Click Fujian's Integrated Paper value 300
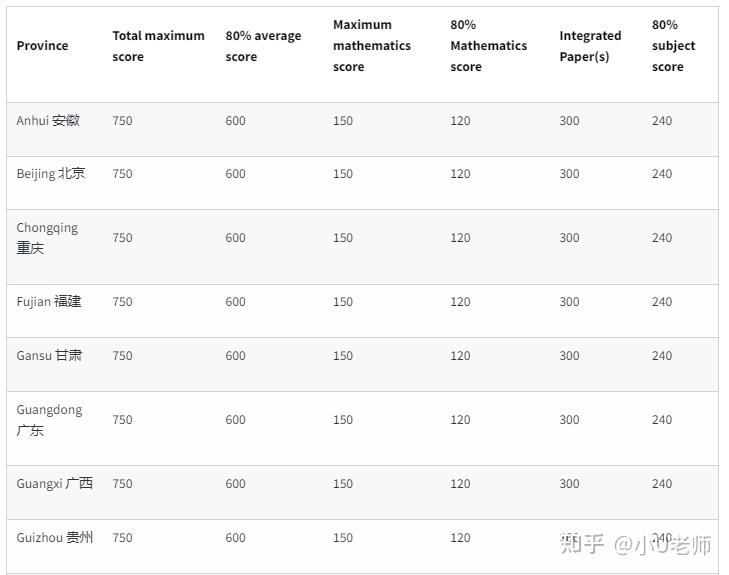The image size is (729, 575). point(569,302)
